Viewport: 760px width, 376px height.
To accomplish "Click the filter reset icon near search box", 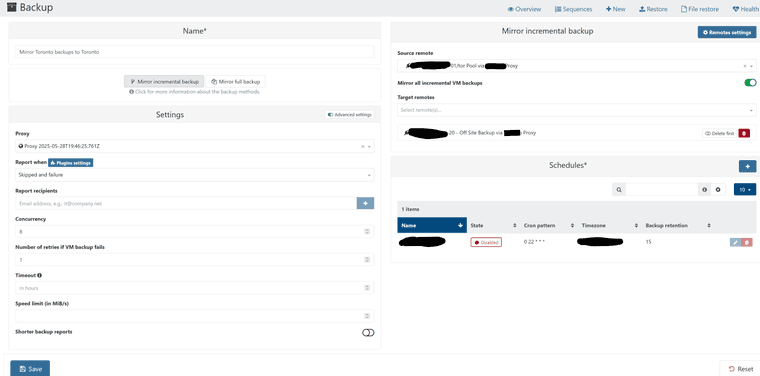I will tap(718, 189).
